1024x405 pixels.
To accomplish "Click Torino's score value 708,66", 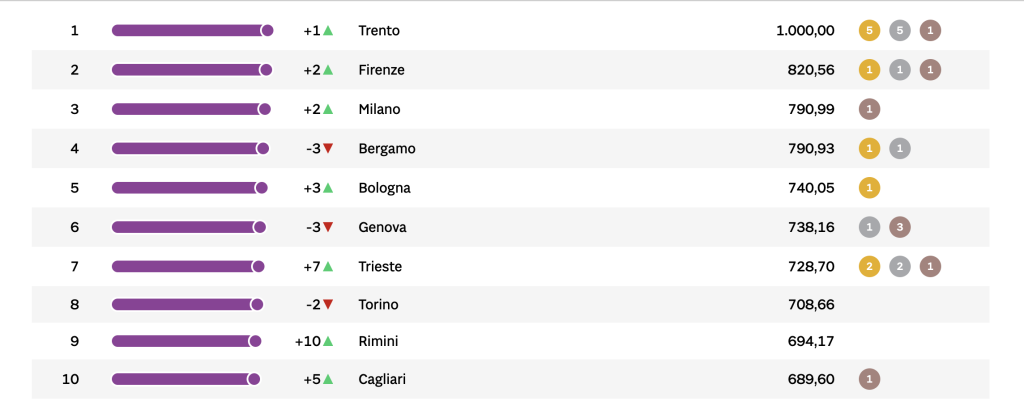I will (x=811, y=304).
